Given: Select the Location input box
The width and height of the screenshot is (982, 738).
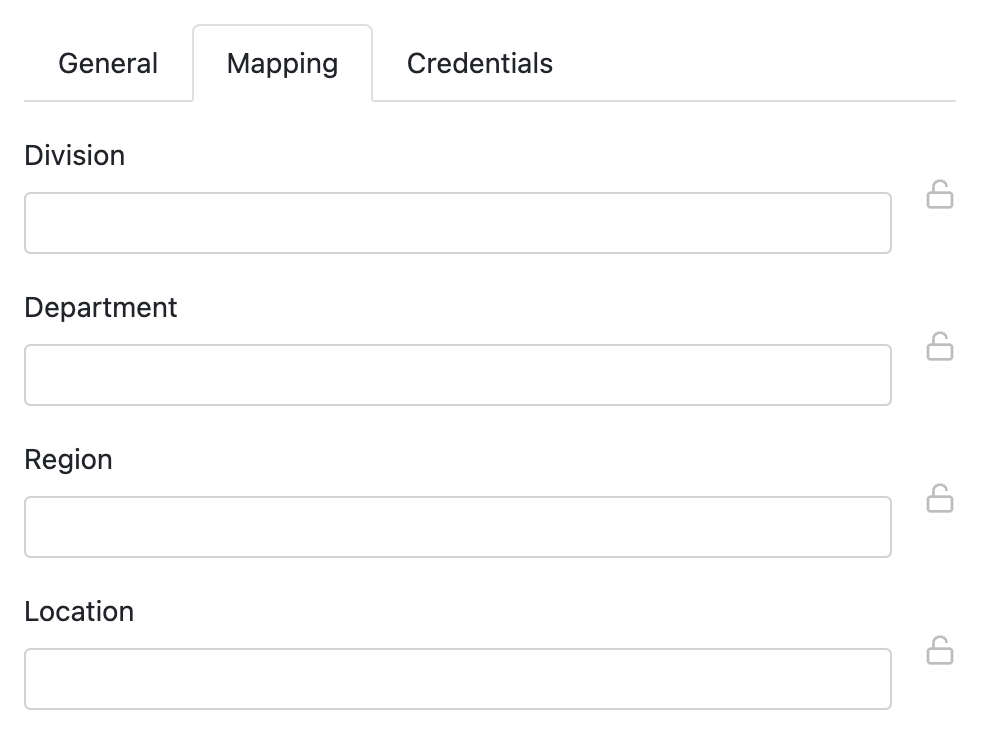Looking at the screenshot, I should 457,679.
